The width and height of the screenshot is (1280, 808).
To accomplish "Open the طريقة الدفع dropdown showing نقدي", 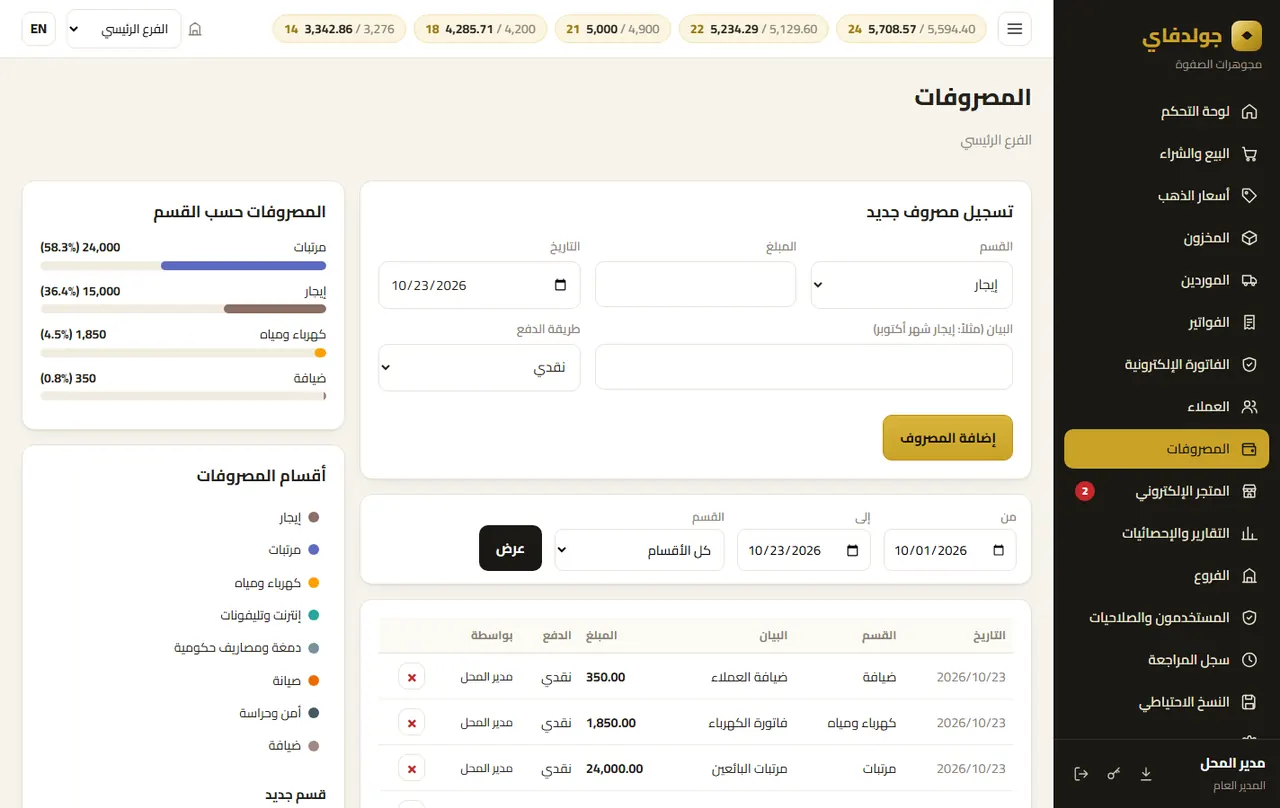I will [x=479, y=367].
